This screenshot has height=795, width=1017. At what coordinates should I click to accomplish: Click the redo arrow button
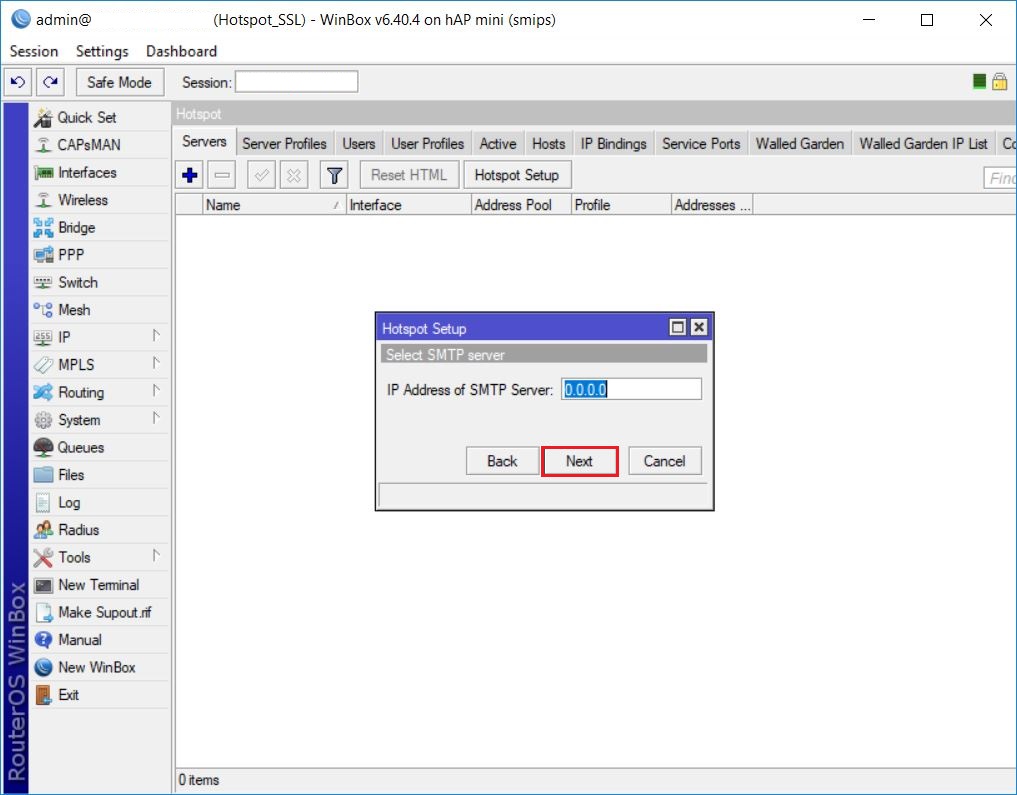pos(50,82)
